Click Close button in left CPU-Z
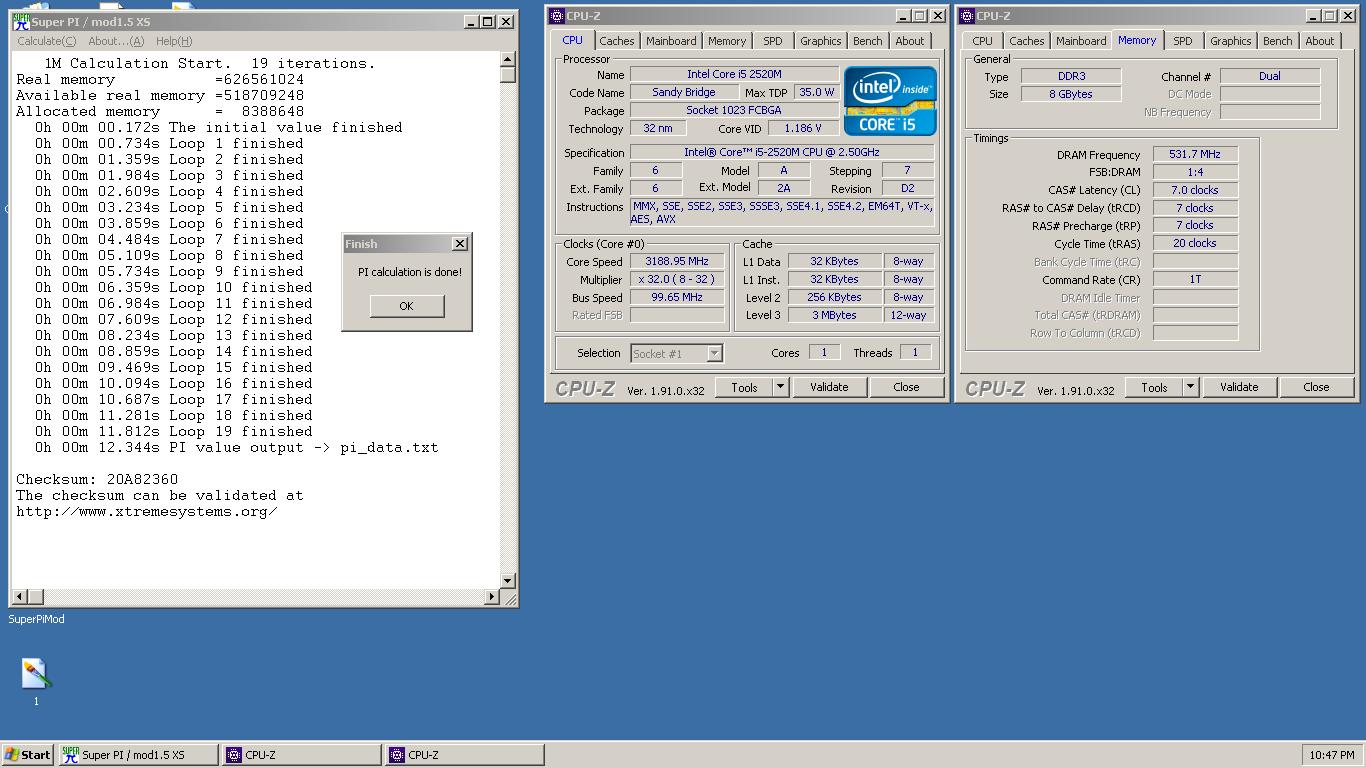This screenshot has height=768, width=1366. (x=906, y=387)
